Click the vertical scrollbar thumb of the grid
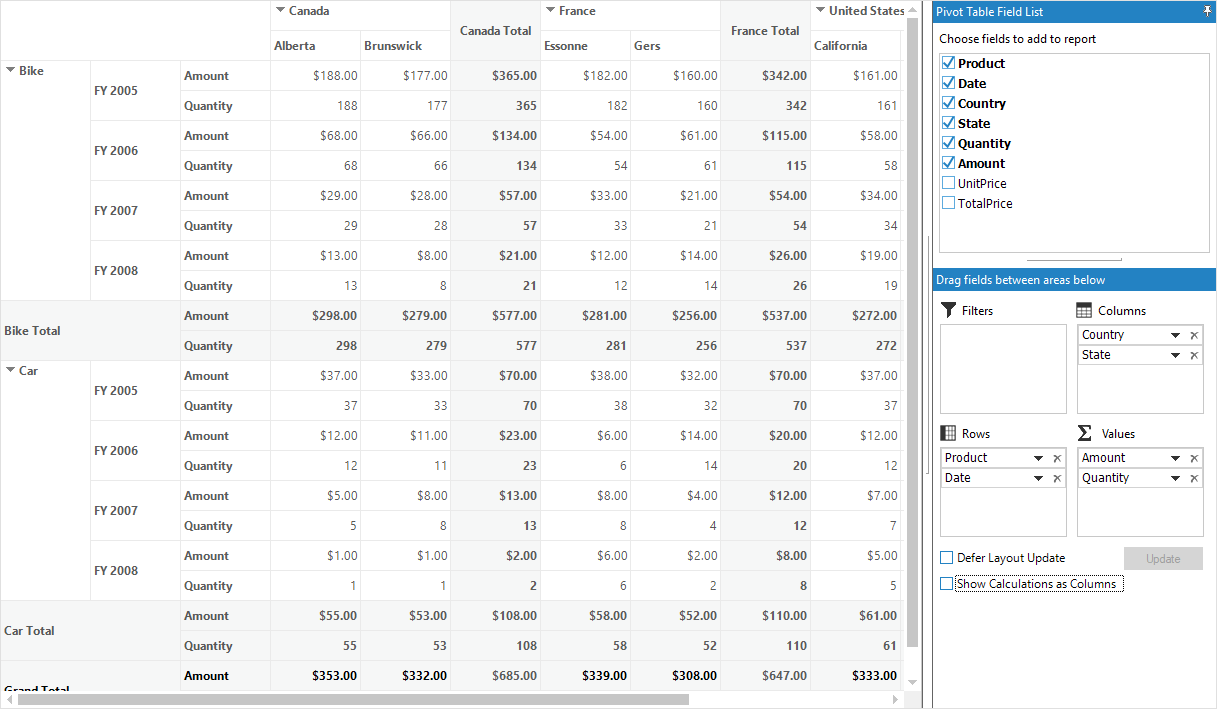 tap(911, 332)
